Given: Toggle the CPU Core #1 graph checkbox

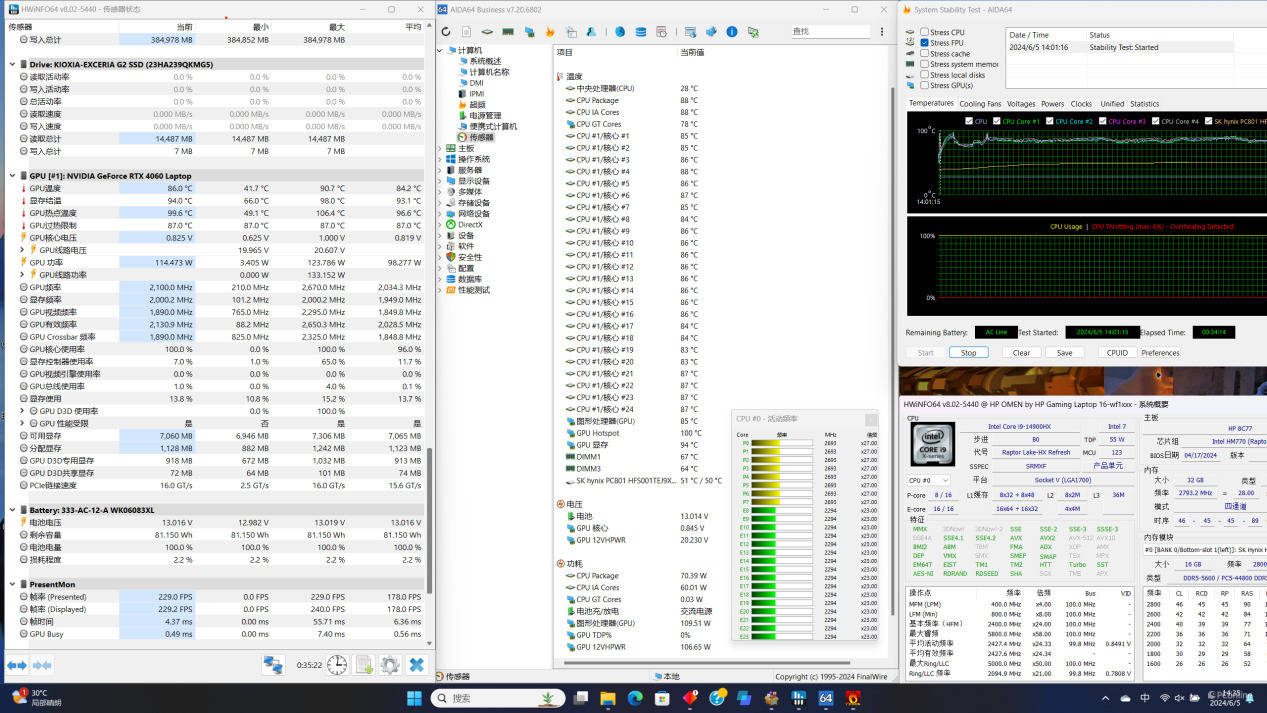Looking at the screenshot, I should click(996, 121).
